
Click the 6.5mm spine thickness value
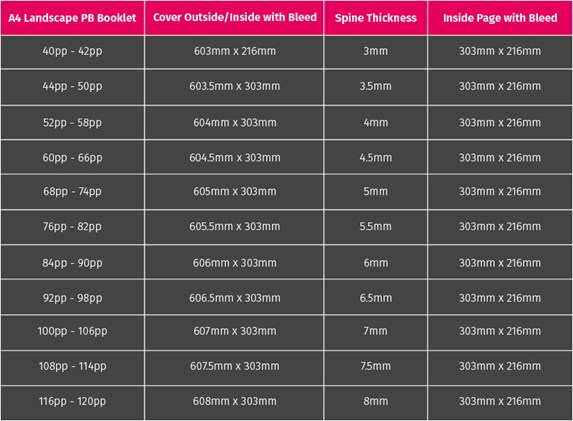(x=376, y=298)
